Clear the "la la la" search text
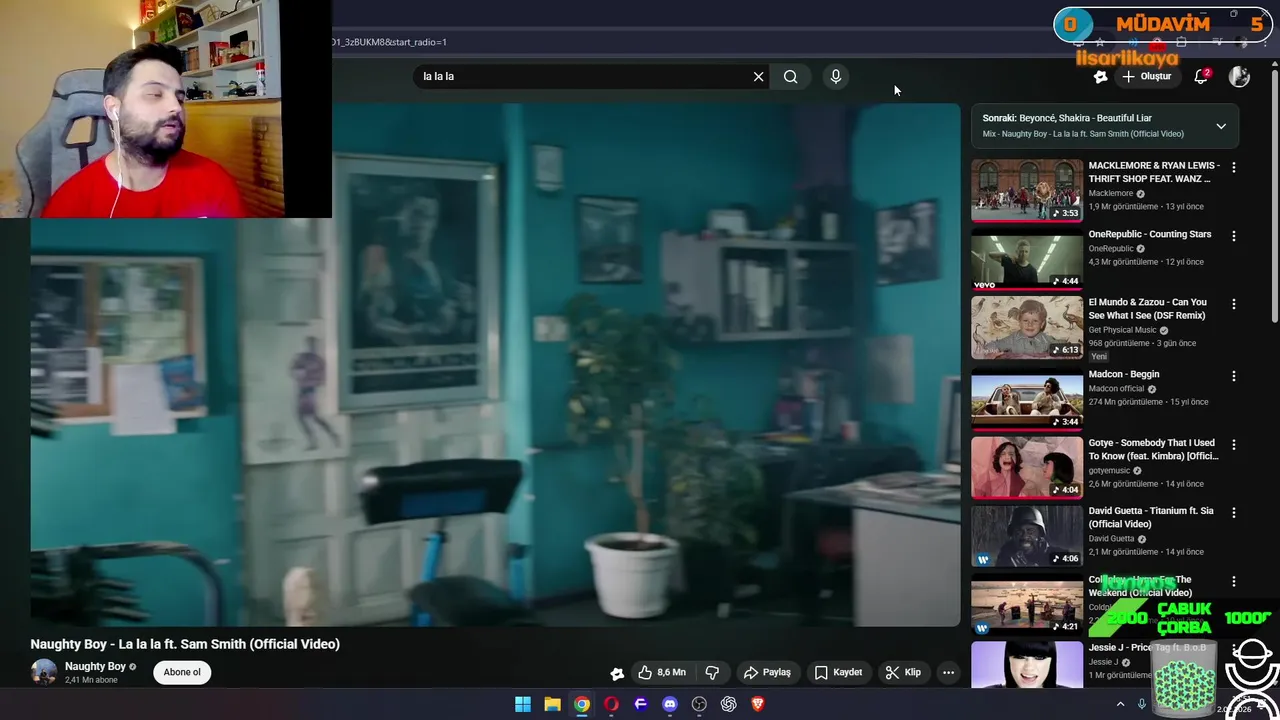The height and width of the screenshot is (720, 1280). tap(758, 76)
